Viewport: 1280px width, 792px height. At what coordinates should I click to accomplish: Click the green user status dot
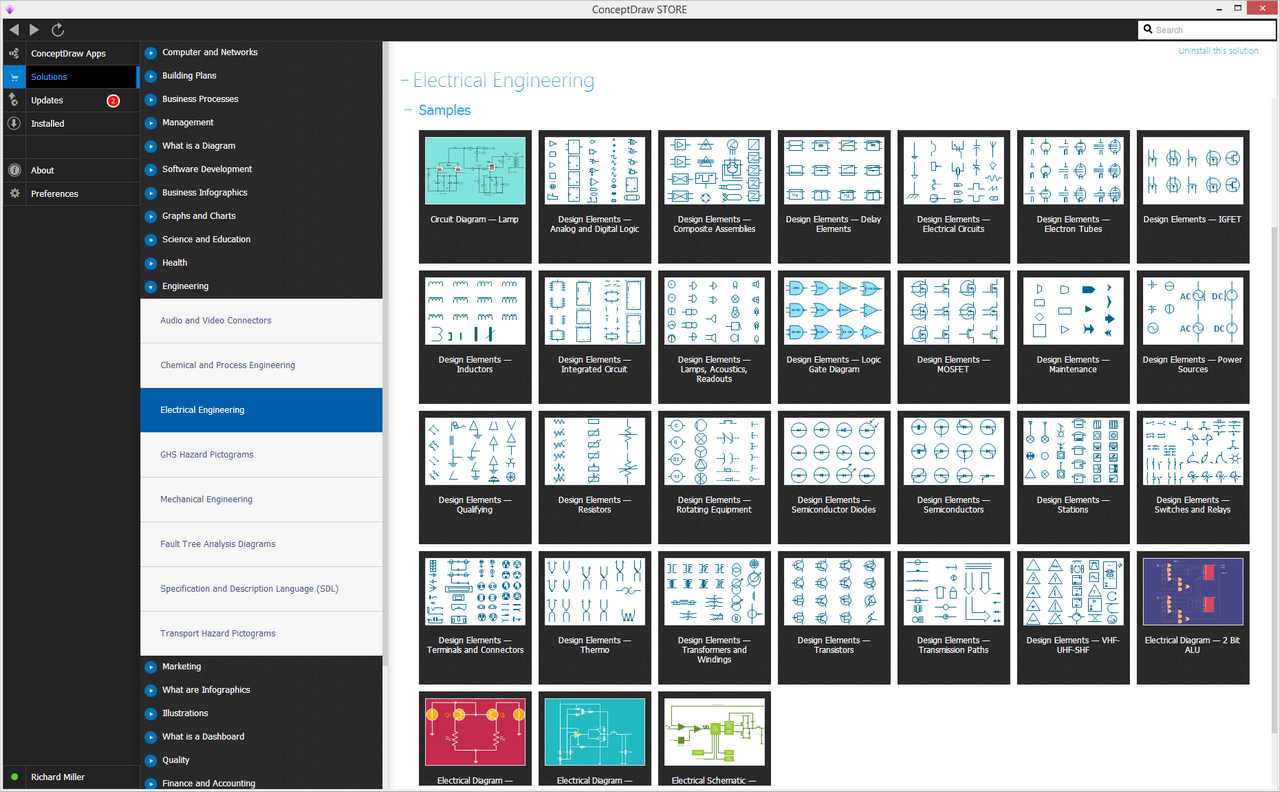click(14, 777)
